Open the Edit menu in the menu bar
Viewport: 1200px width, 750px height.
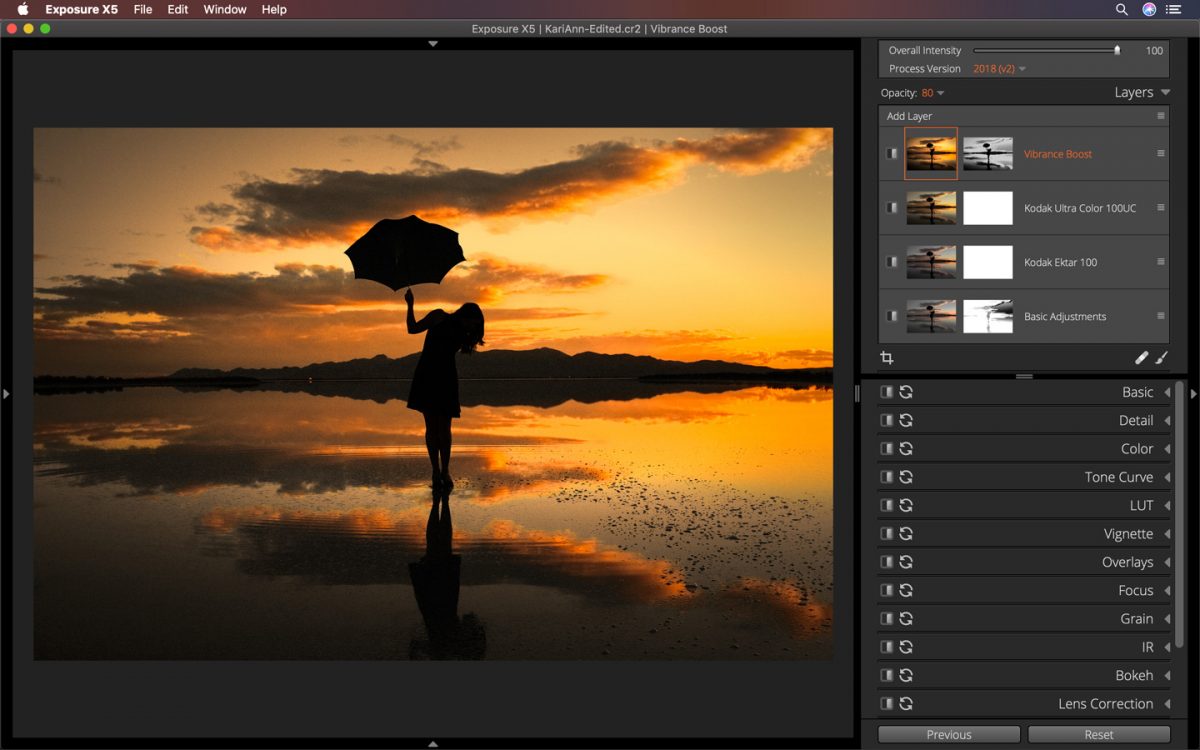pos(177,9)
